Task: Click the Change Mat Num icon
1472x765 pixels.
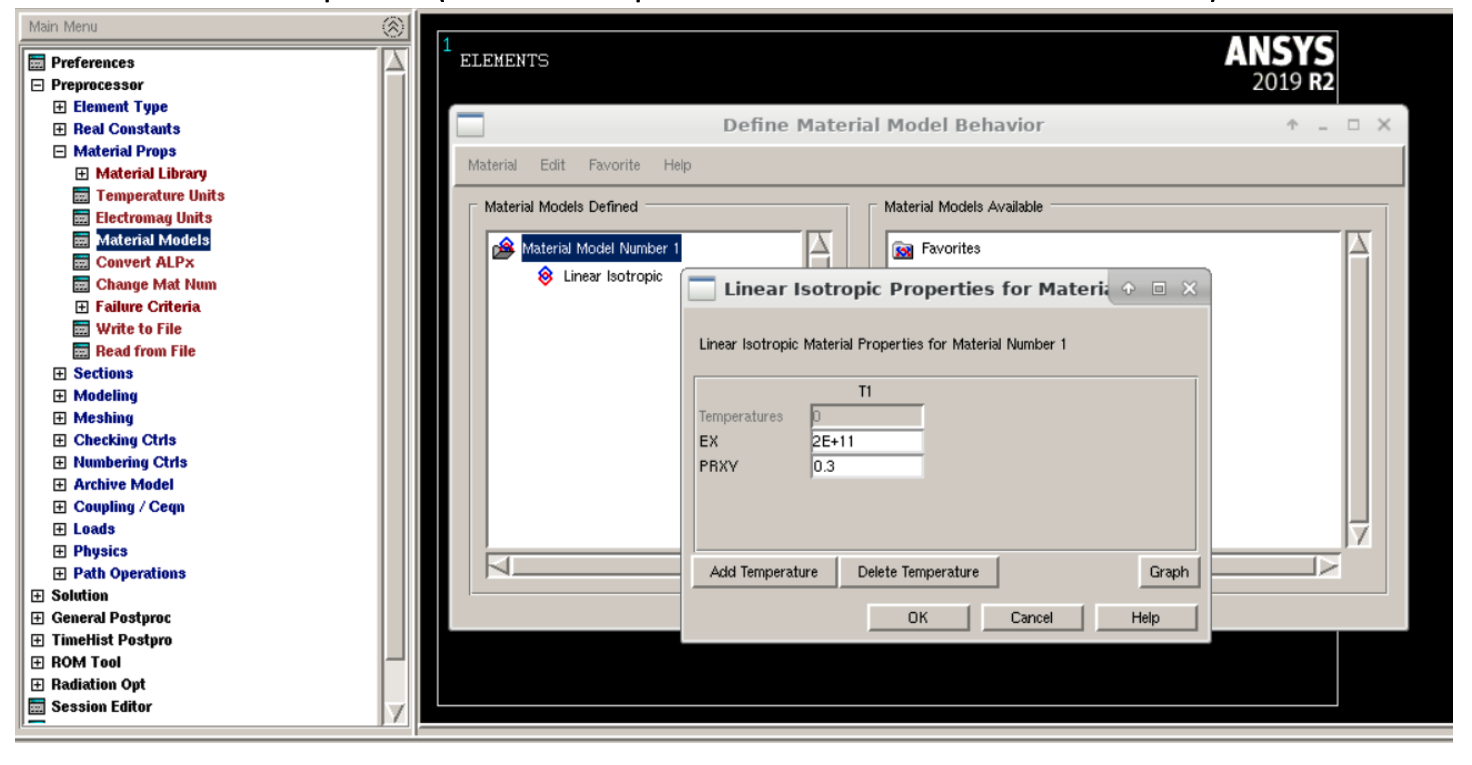Action: point(82,284)
